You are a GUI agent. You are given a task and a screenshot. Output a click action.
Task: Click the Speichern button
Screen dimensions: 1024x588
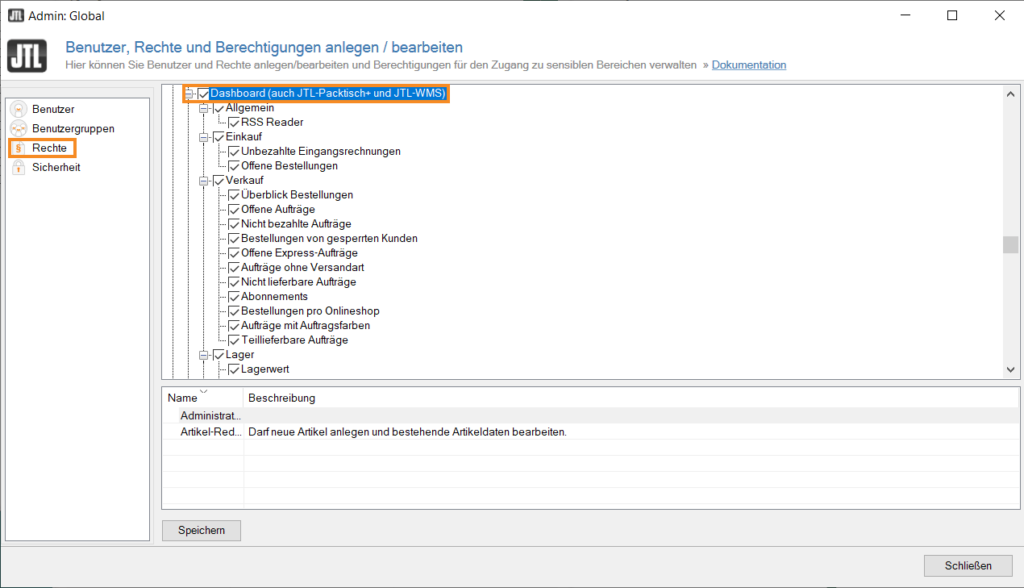201,530
